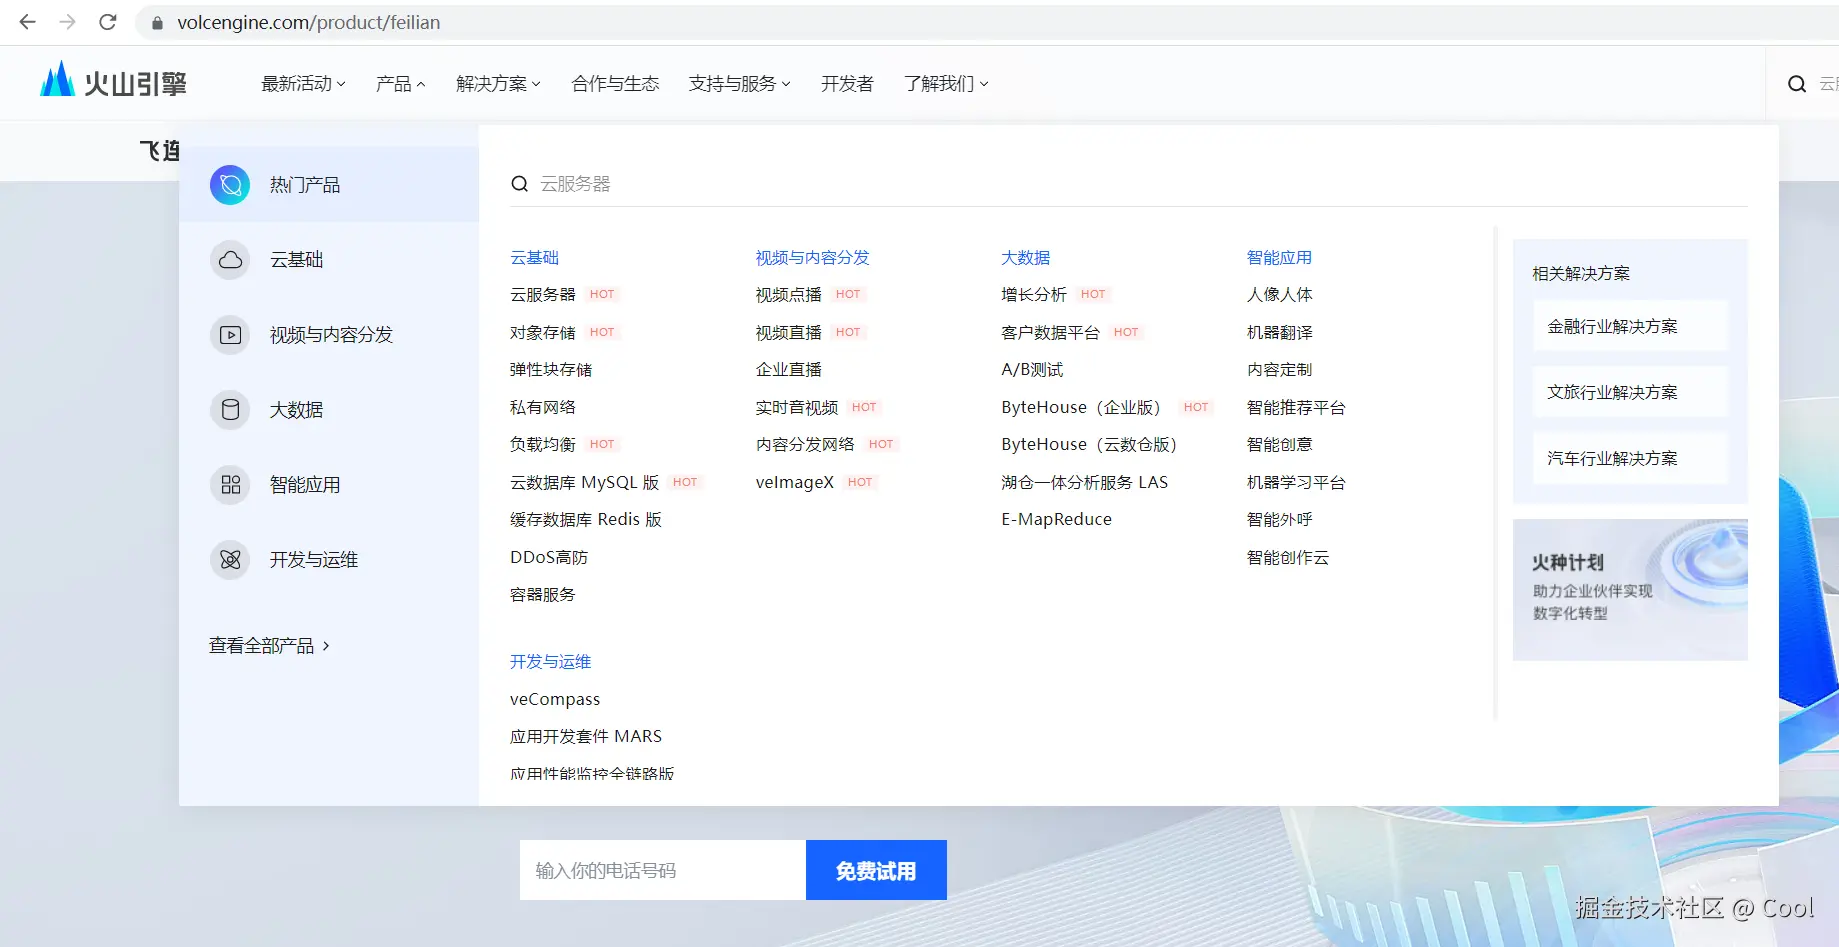Click the 火种计划 promo banner
Viewport: 1839px width, 947px height.
coord(1630,590)
